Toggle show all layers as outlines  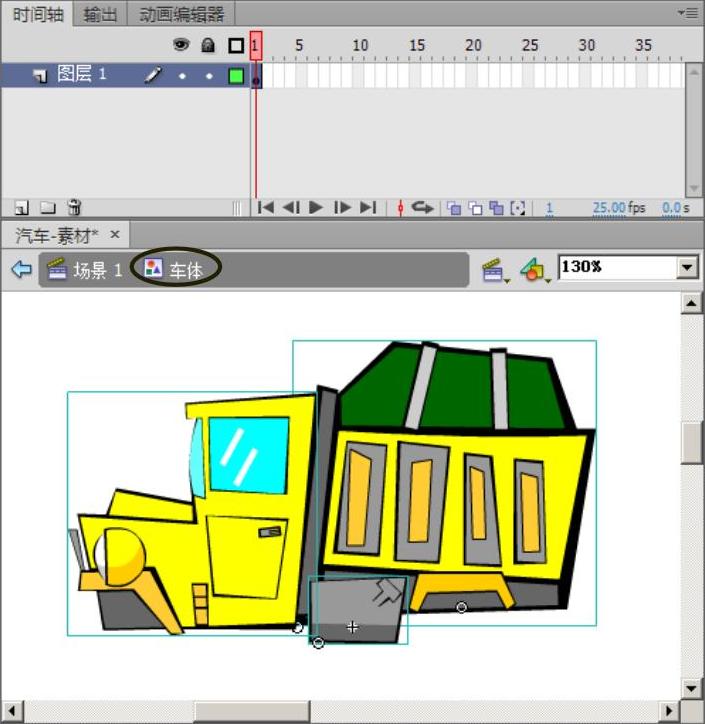236,45
